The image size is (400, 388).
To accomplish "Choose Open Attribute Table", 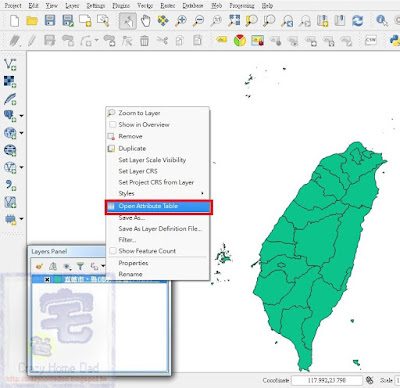I will click(159, 206).
